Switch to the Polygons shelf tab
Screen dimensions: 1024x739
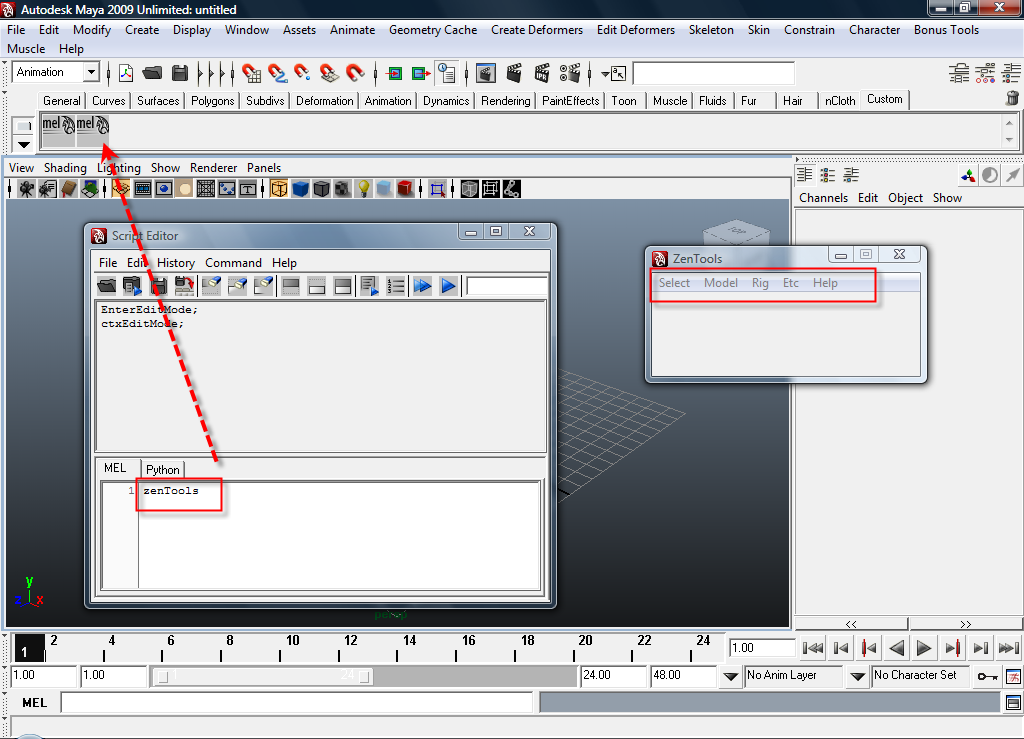coord(212,101)
